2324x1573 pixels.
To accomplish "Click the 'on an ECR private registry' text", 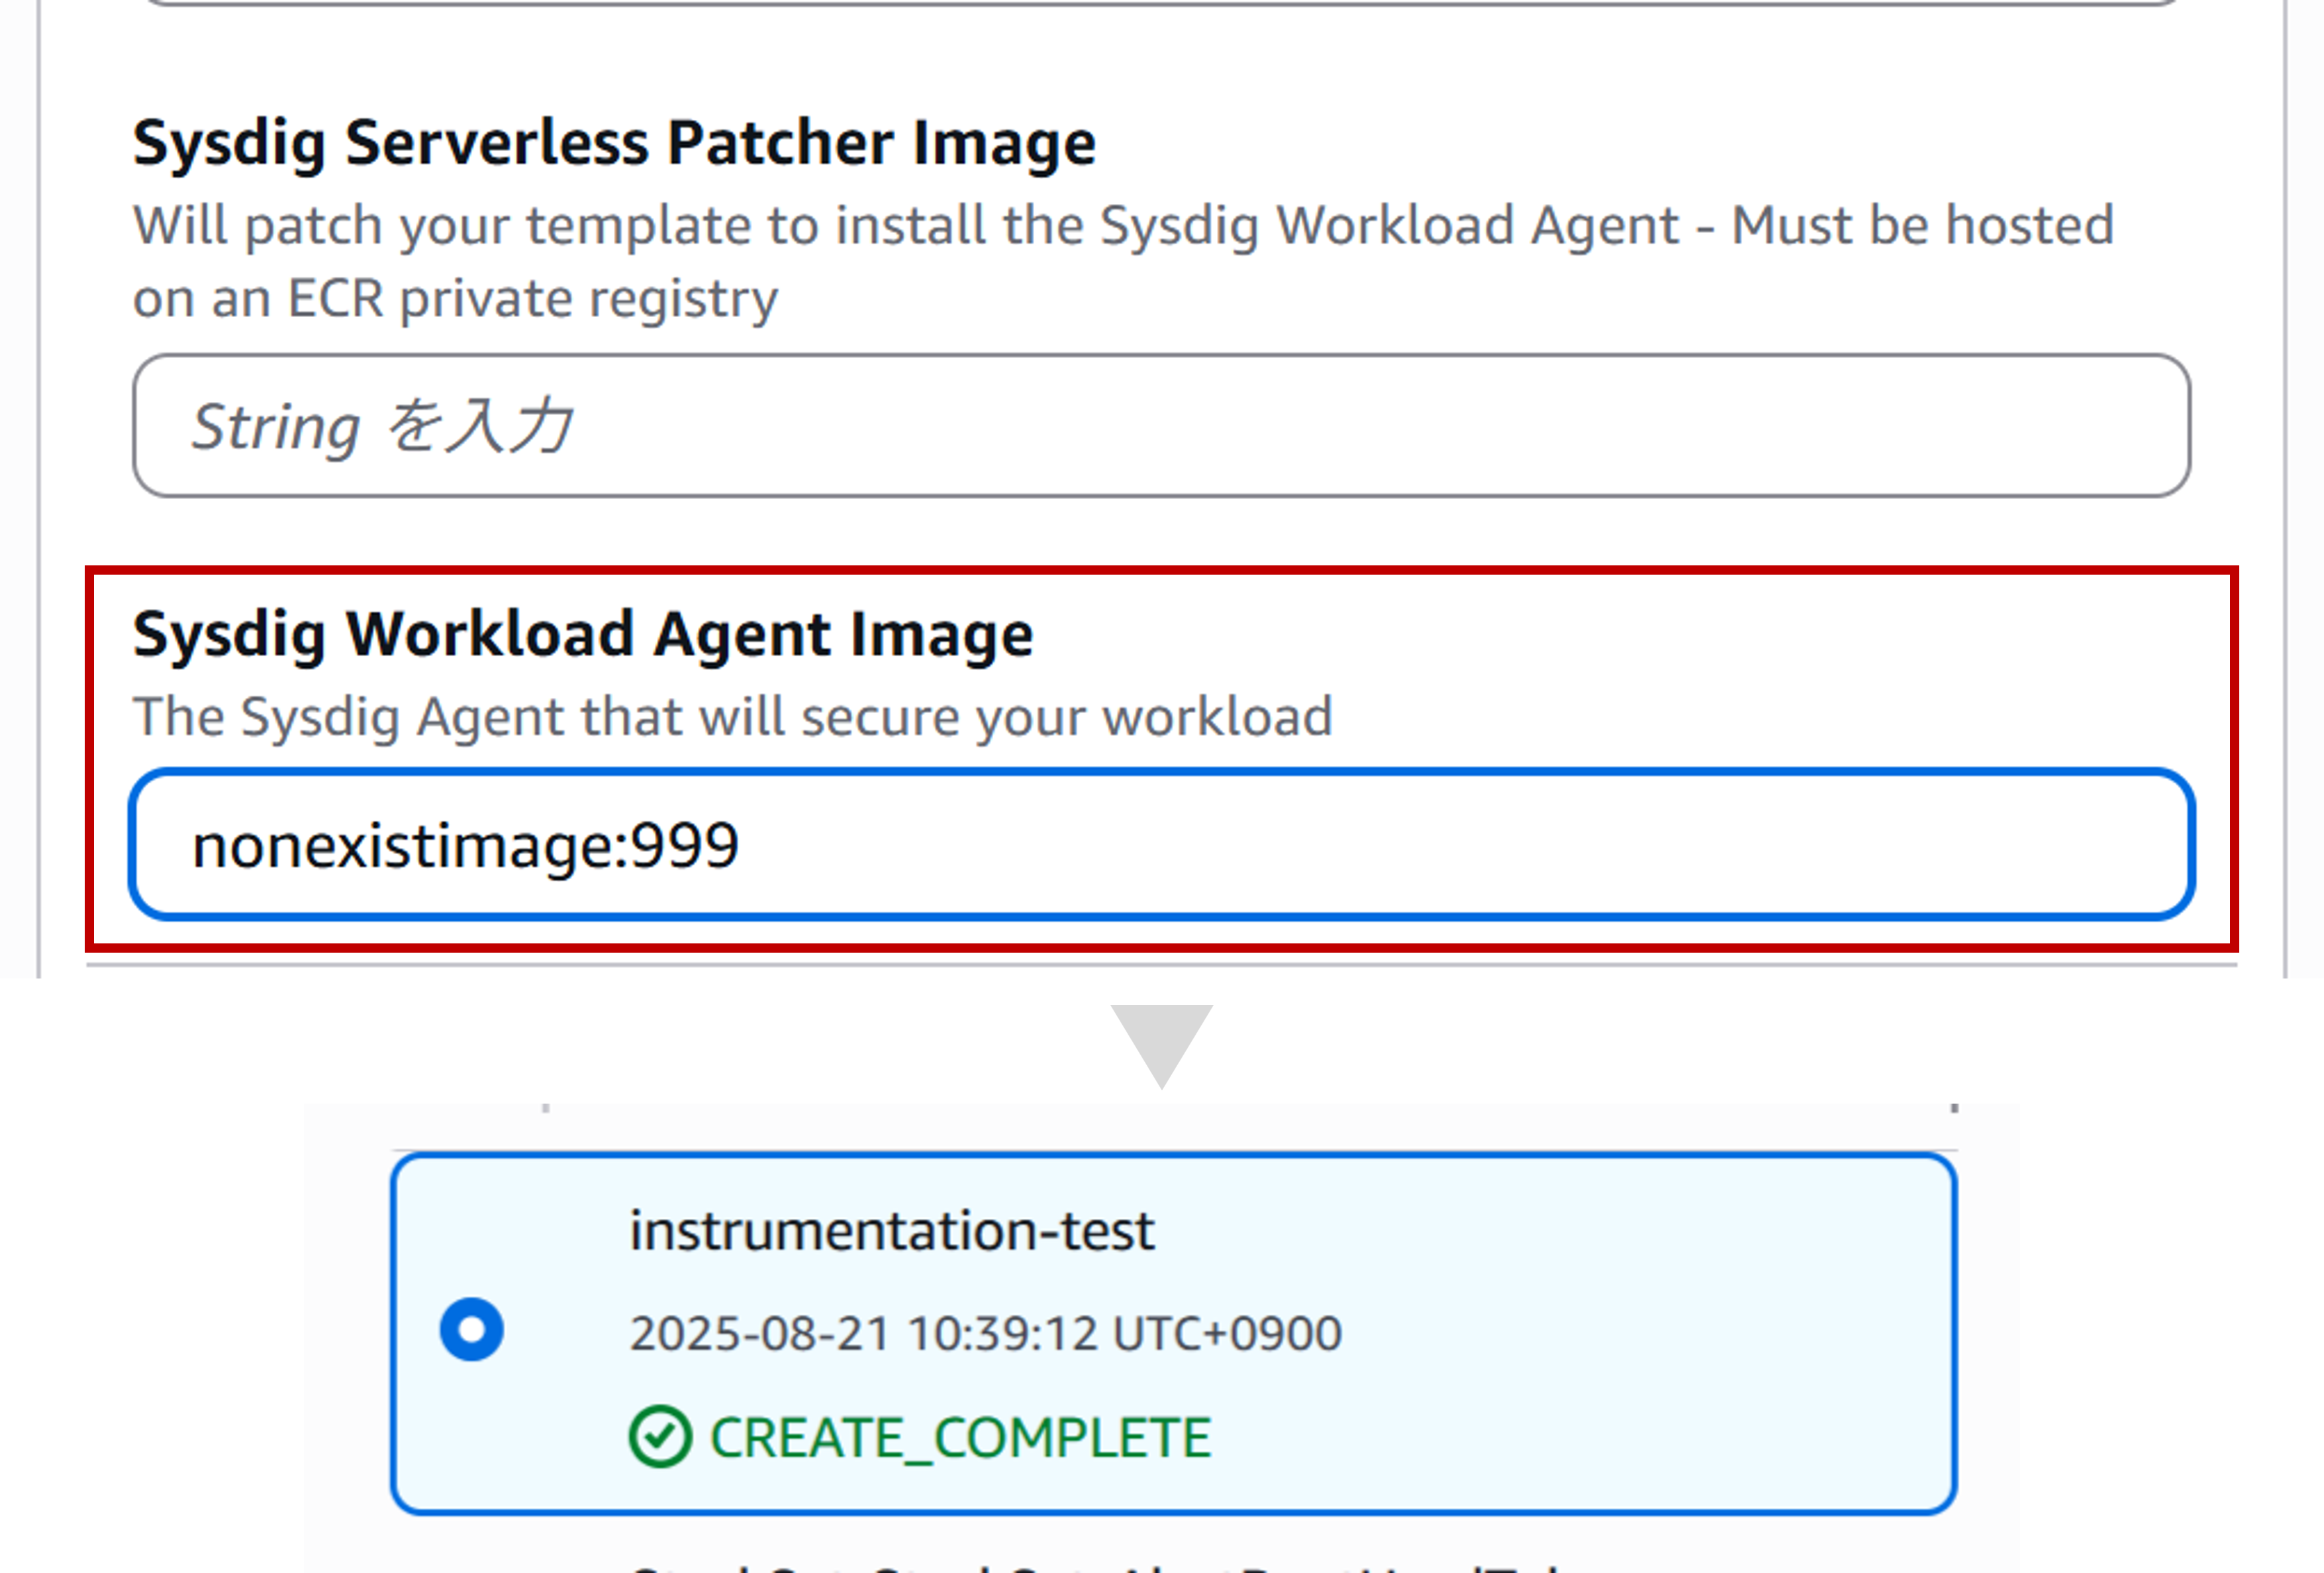I will pyautogui.click(x=455, y=299).
